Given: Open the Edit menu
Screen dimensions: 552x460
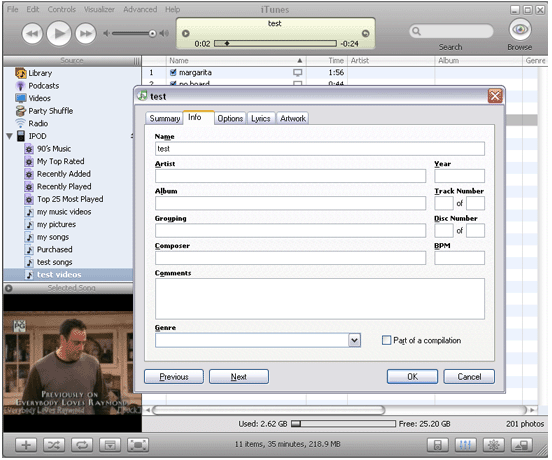Looking at the screenshot, I should pos(33,10).
